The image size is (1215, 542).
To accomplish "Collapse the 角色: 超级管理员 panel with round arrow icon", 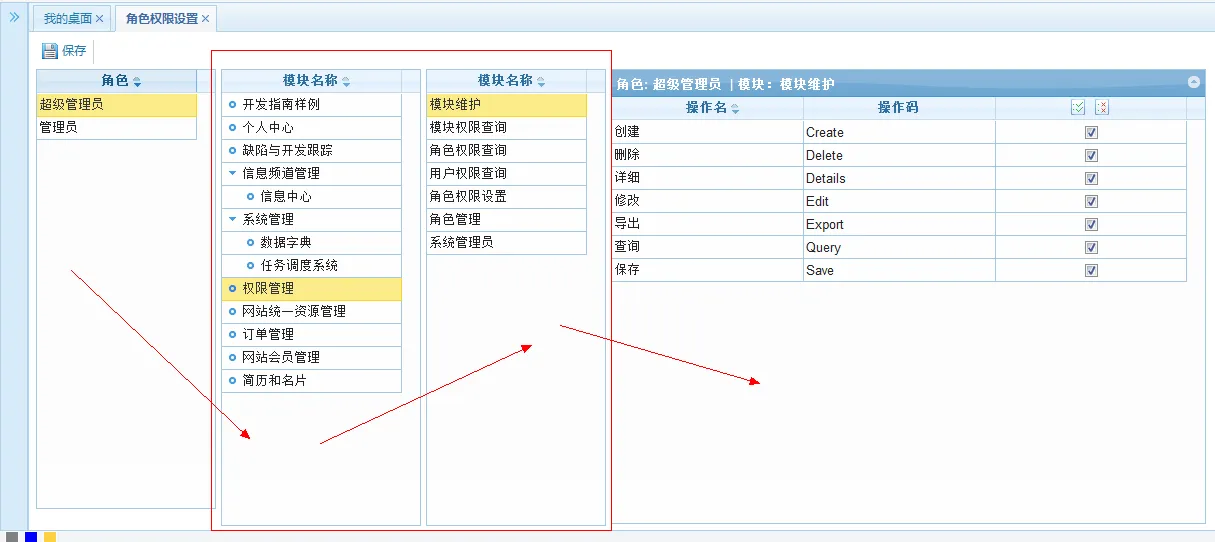I will [1194, 83].
